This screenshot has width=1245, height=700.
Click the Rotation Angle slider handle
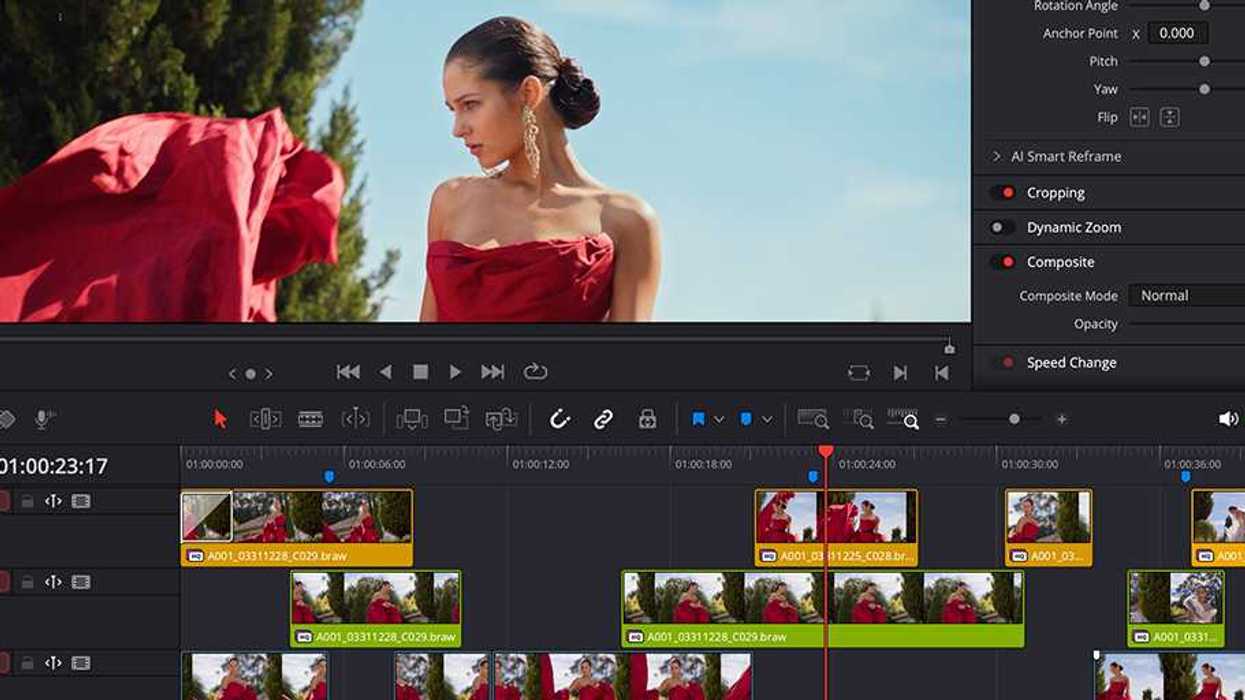pos(1204,5)
